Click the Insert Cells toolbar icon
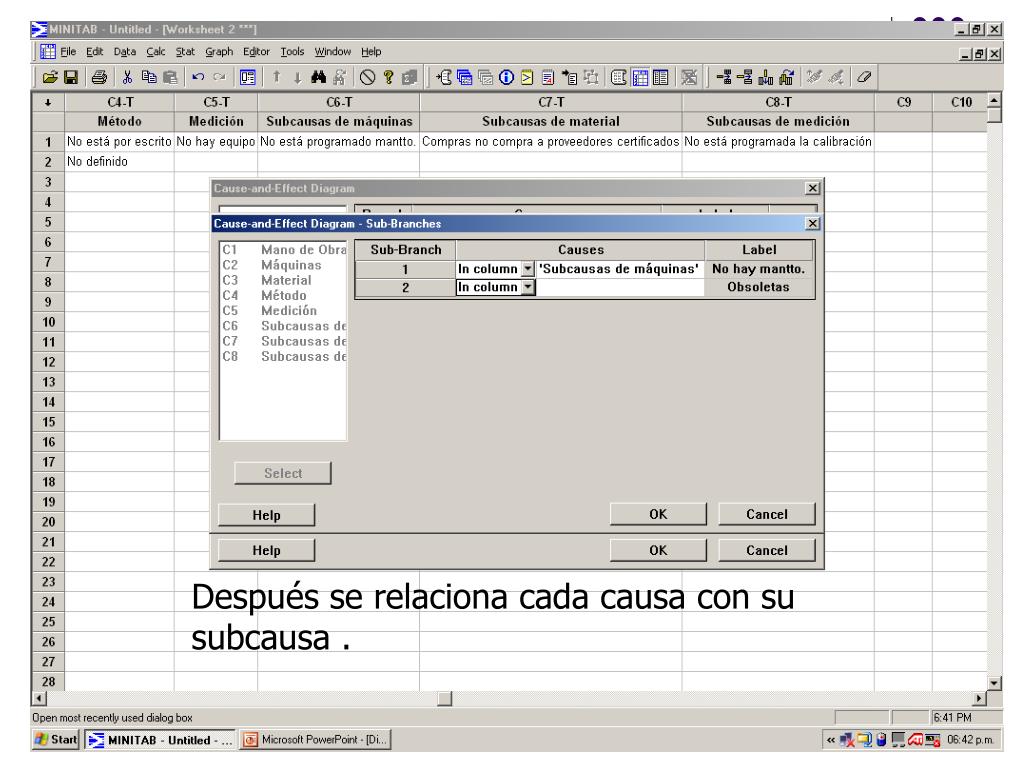Viewport: 1024px width, 768px height. tap(724, 78)
